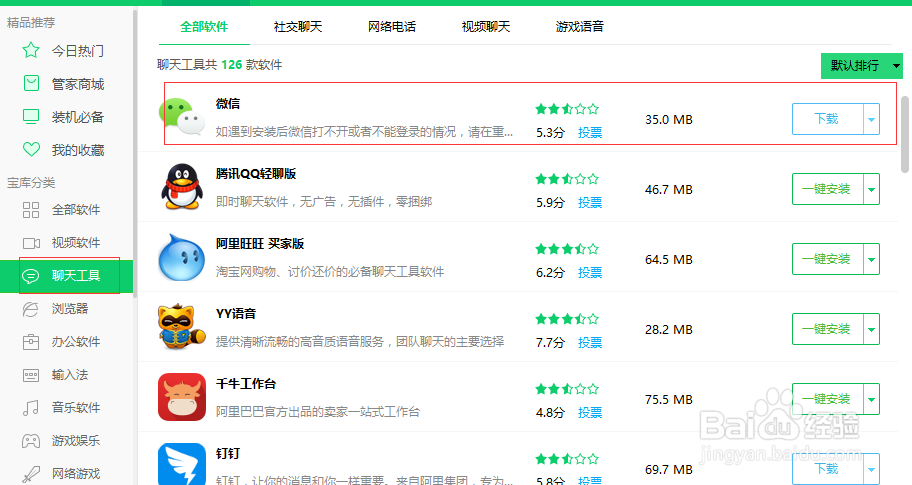Expand install options arrow for YY语音
912x485 pixels.
[x=871, y=329]
